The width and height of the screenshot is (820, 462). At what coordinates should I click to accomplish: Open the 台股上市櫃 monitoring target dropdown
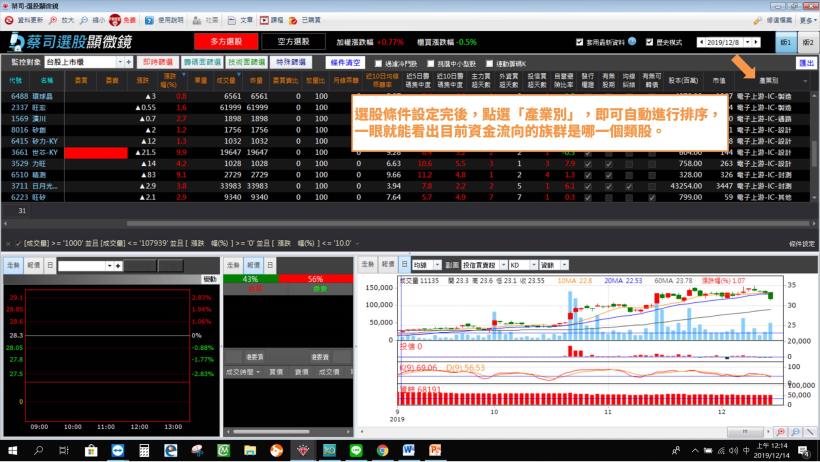pyautogui.click(x=120, y=62)
